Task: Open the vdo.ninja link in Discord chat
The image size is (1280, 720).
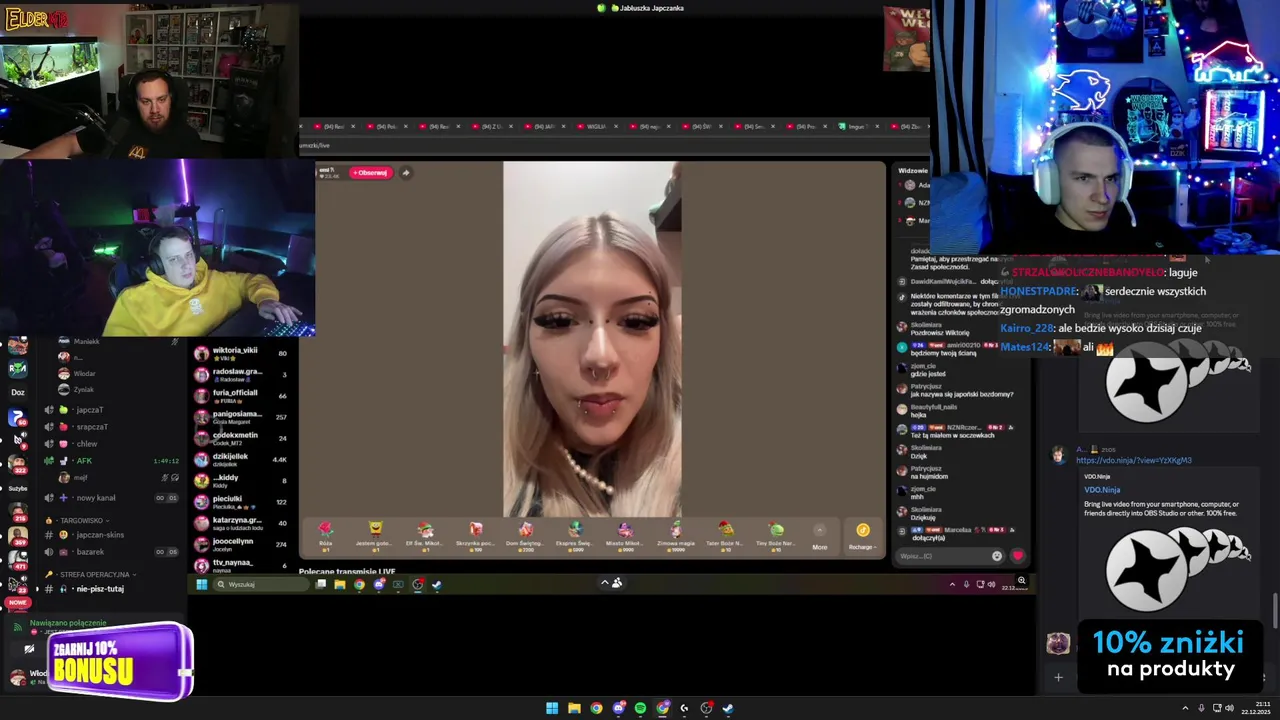Action: tap(1134, 461)
